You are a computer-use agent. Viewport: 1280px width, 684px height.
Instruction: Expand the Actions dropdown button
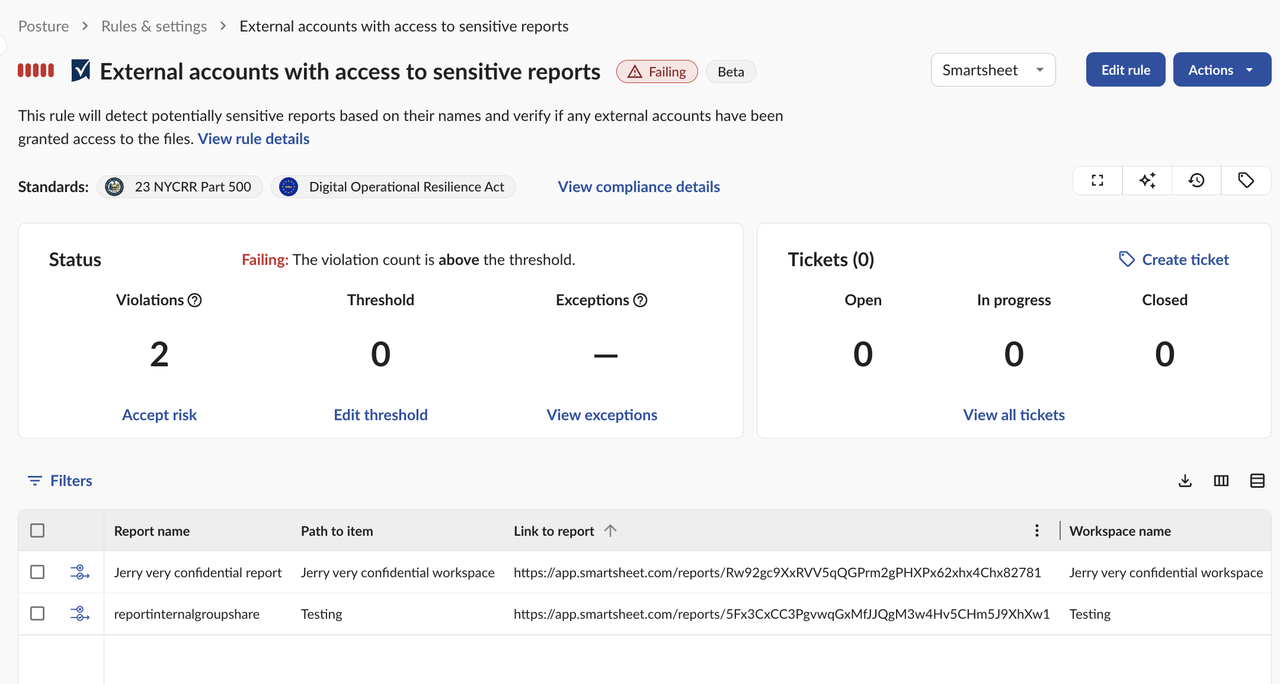click(1222, 70)
